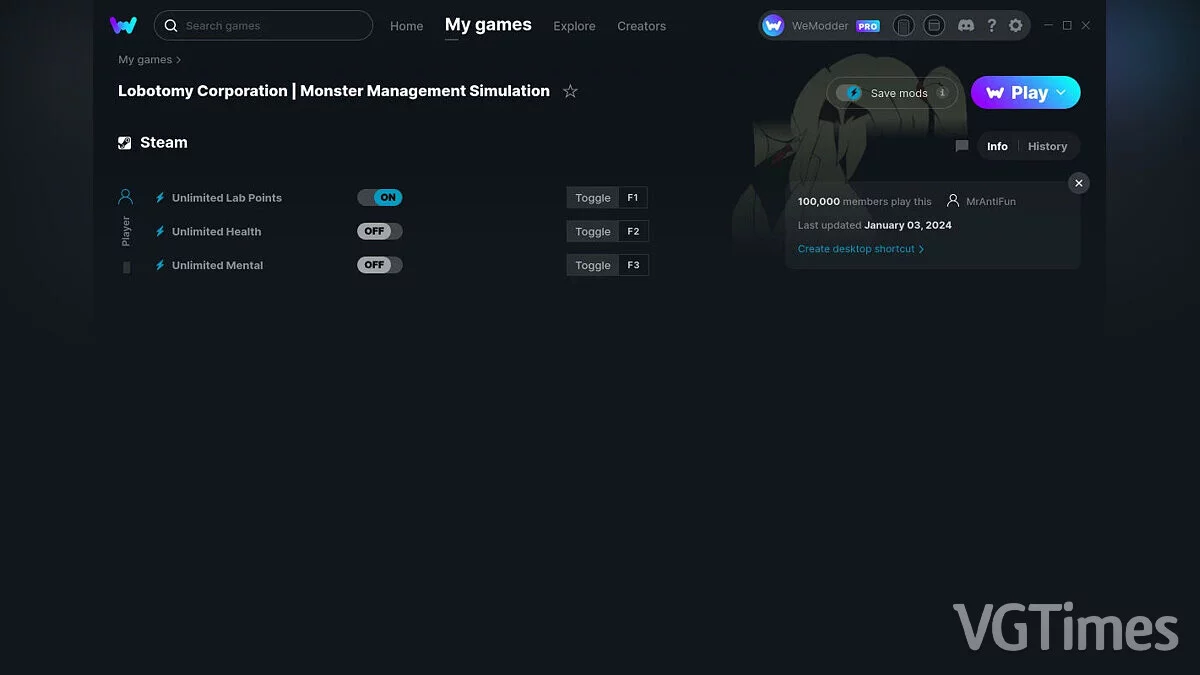Expand the Play button dropdown arrow
1200x675 pixels.
(1061, 92)
